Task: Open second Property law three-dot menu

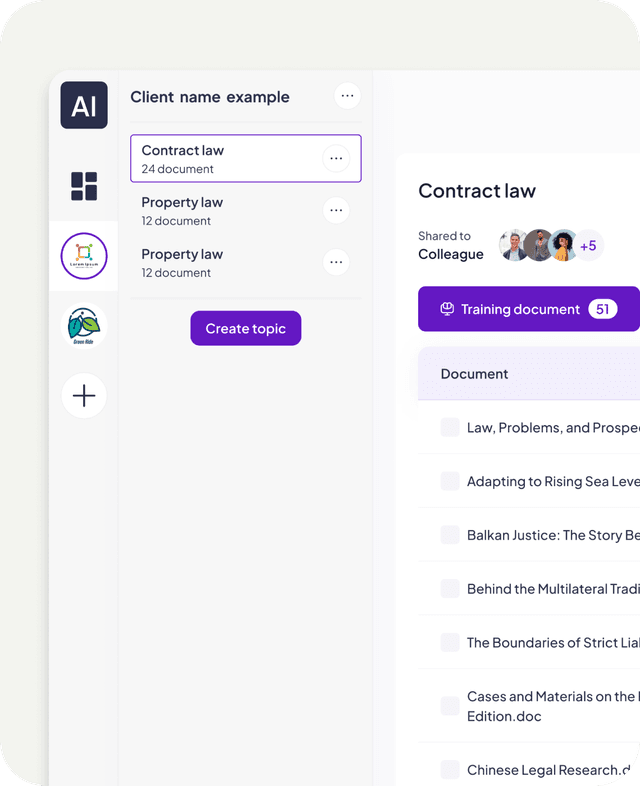Action: pyautogui.click(x=336, y=262)
